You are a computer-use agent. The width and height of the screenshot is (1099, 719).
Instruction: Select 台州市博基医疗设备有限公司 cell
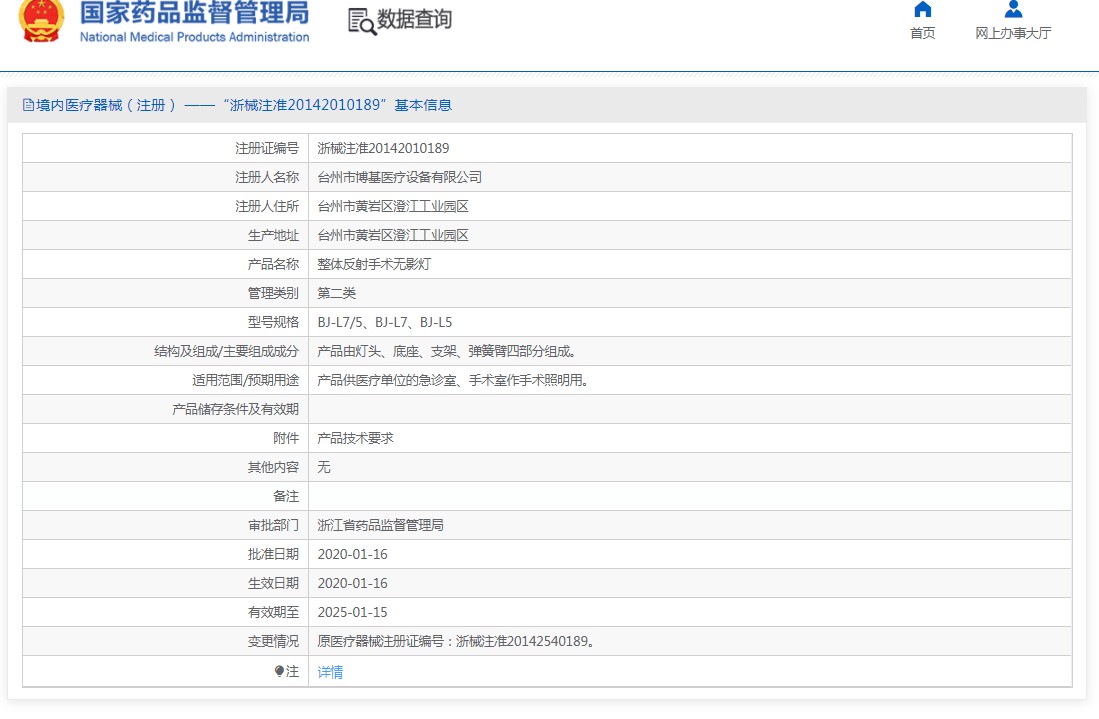[x=400, y=177]
